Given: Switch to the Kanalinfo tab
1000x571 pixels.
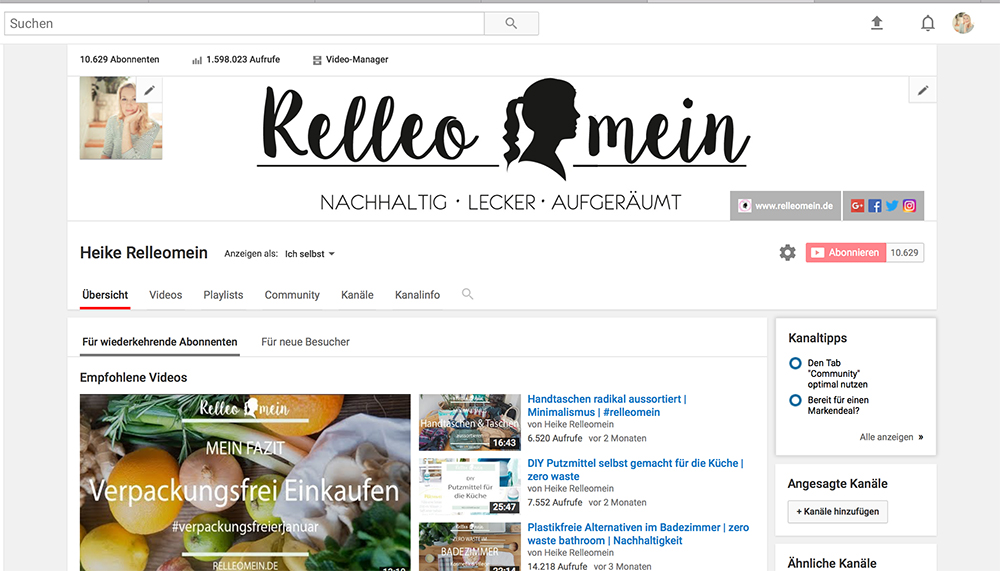Looking at the screenshot, I should pyautogui.click(x=417, y=295).
